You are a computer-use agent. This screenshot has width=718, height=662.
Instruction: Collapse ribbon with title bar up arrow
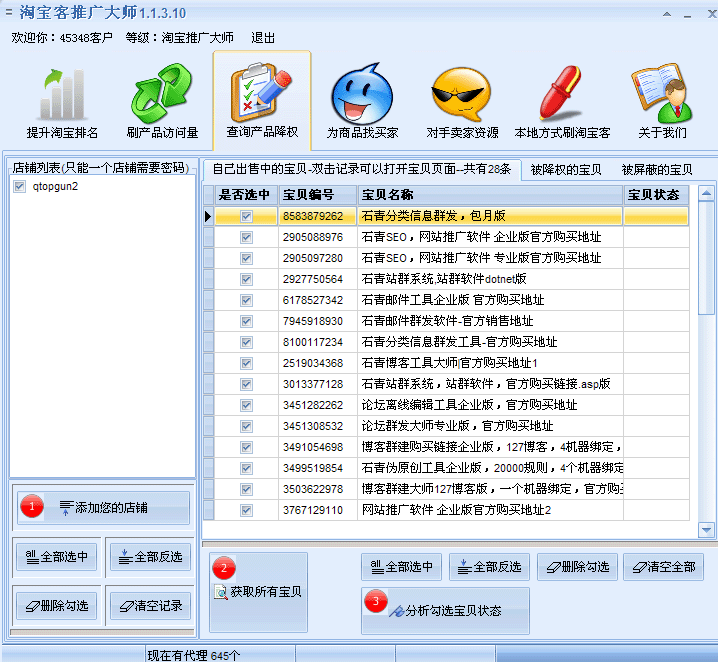click(x=667, y=14)
